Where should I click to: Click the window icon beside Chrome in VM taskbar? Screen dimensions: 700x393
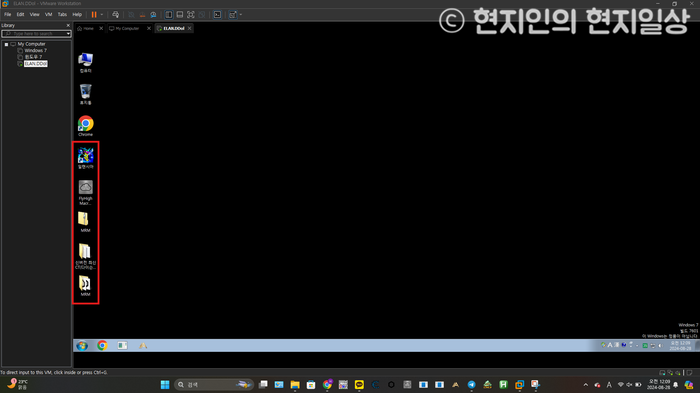tap(122, 346)
